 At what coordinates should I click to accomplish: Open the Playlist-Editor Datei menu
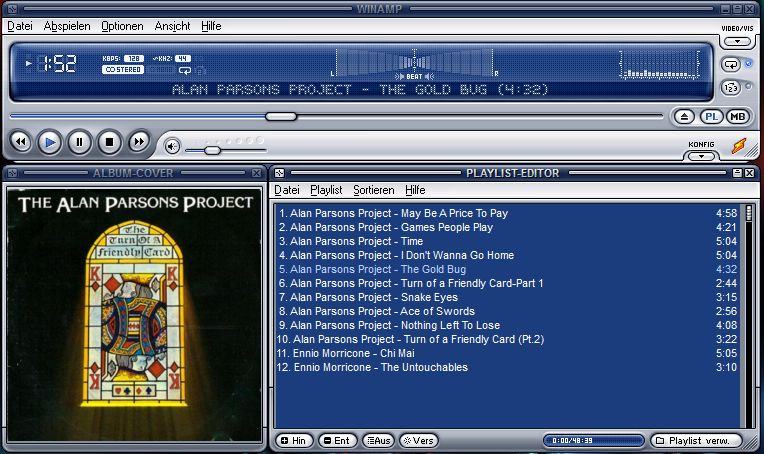click(x=287, y=190)
